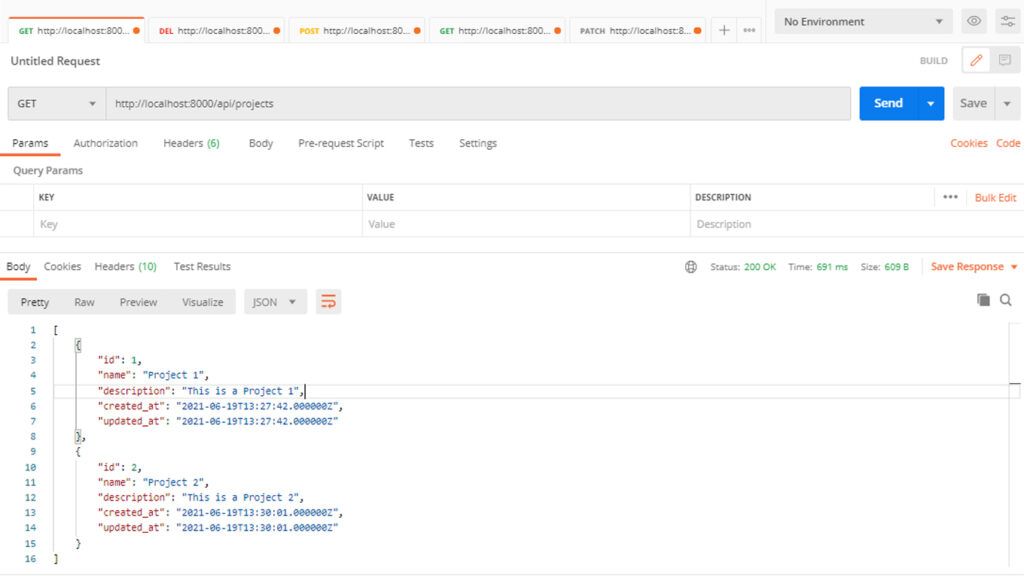Expand the Save button dropdown arrow
The image size is (1024, 578).
click(1007, 103)
